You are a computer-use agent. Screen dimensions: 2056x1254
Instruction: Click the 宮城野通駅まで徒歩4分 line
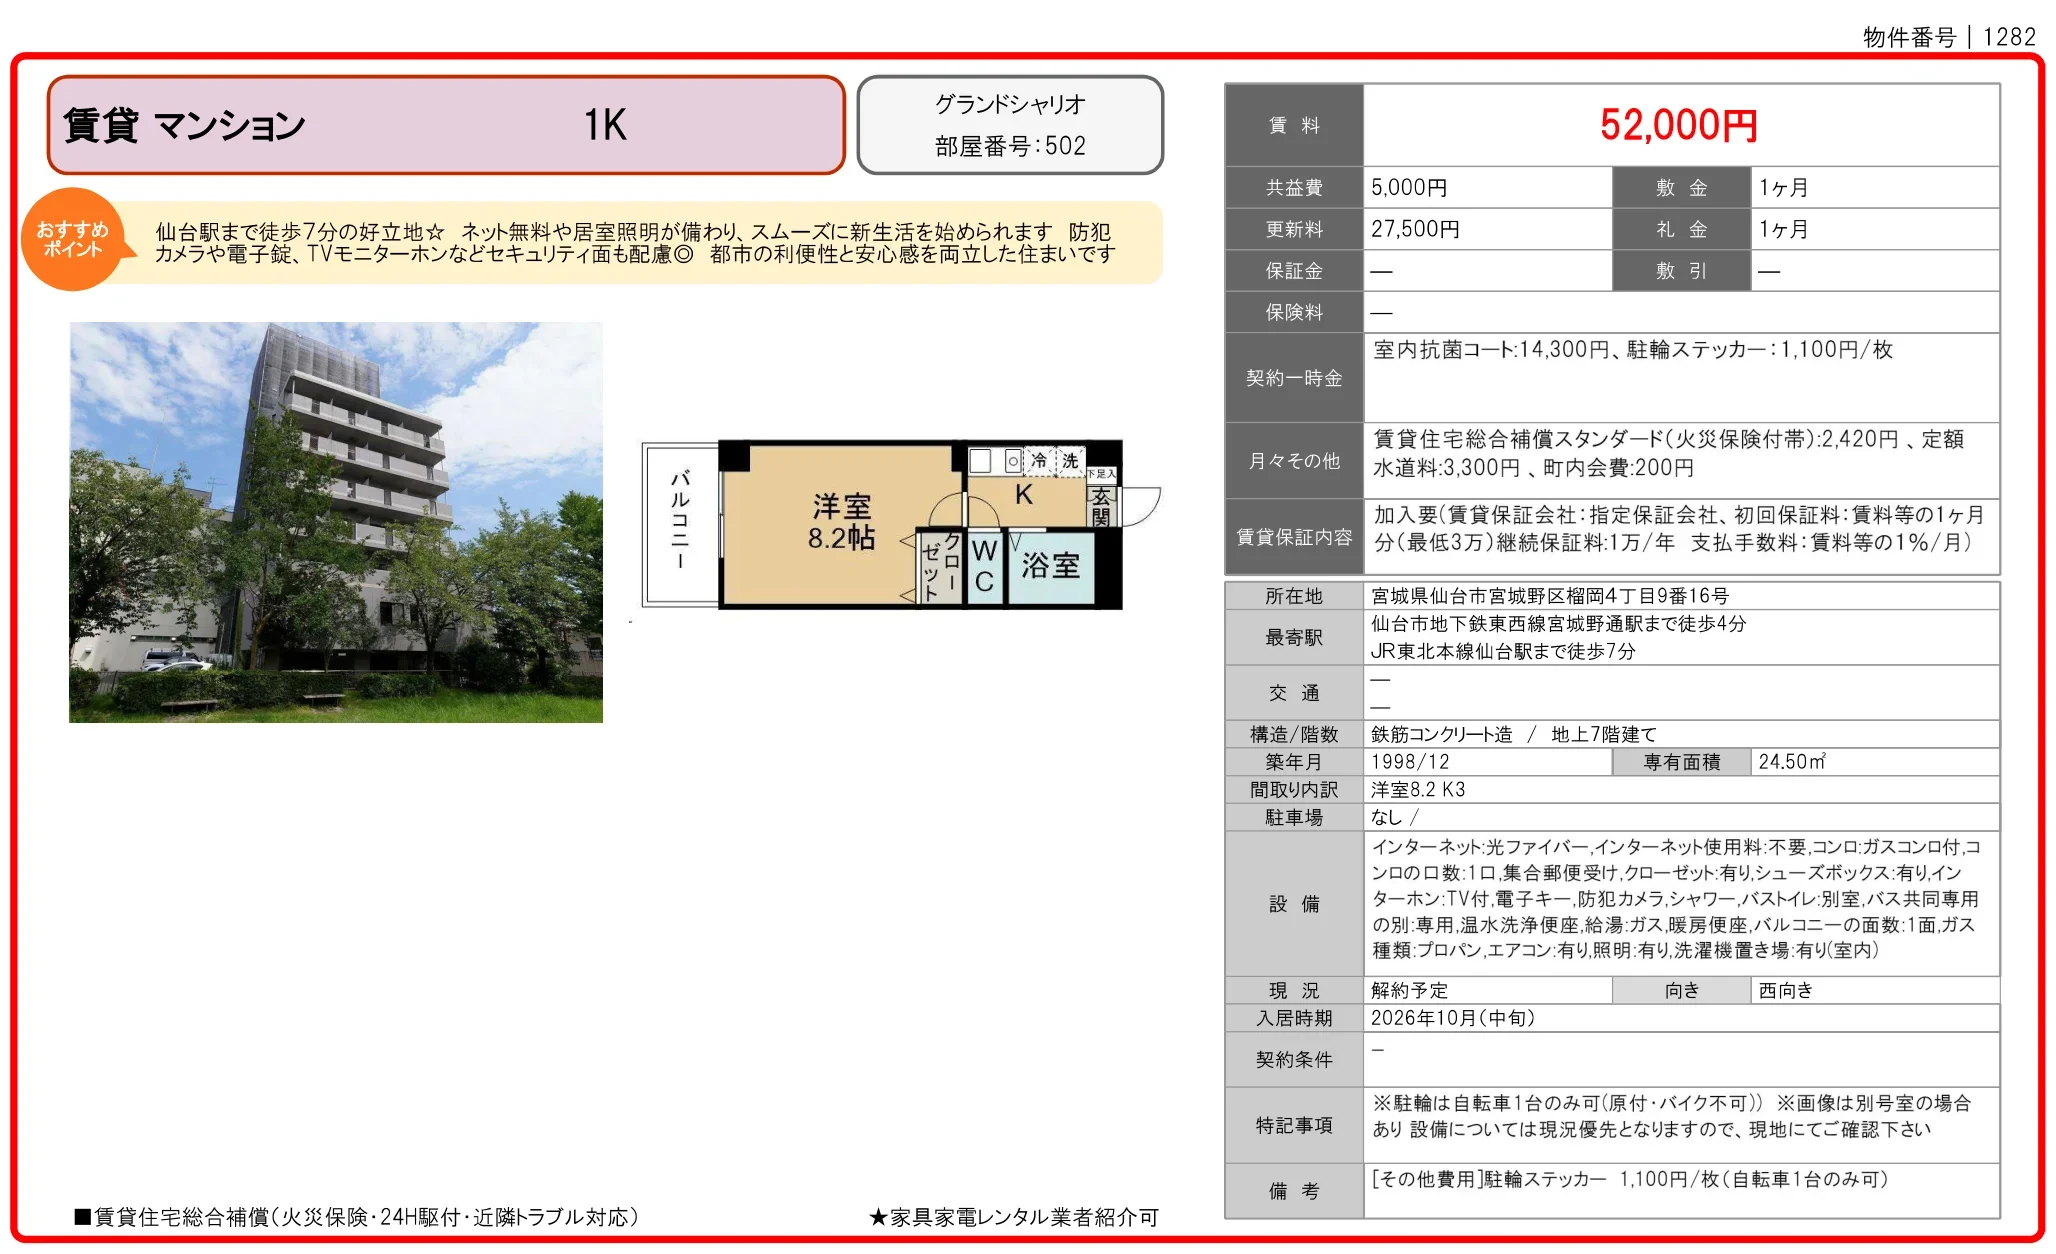tap(1558, 624)
